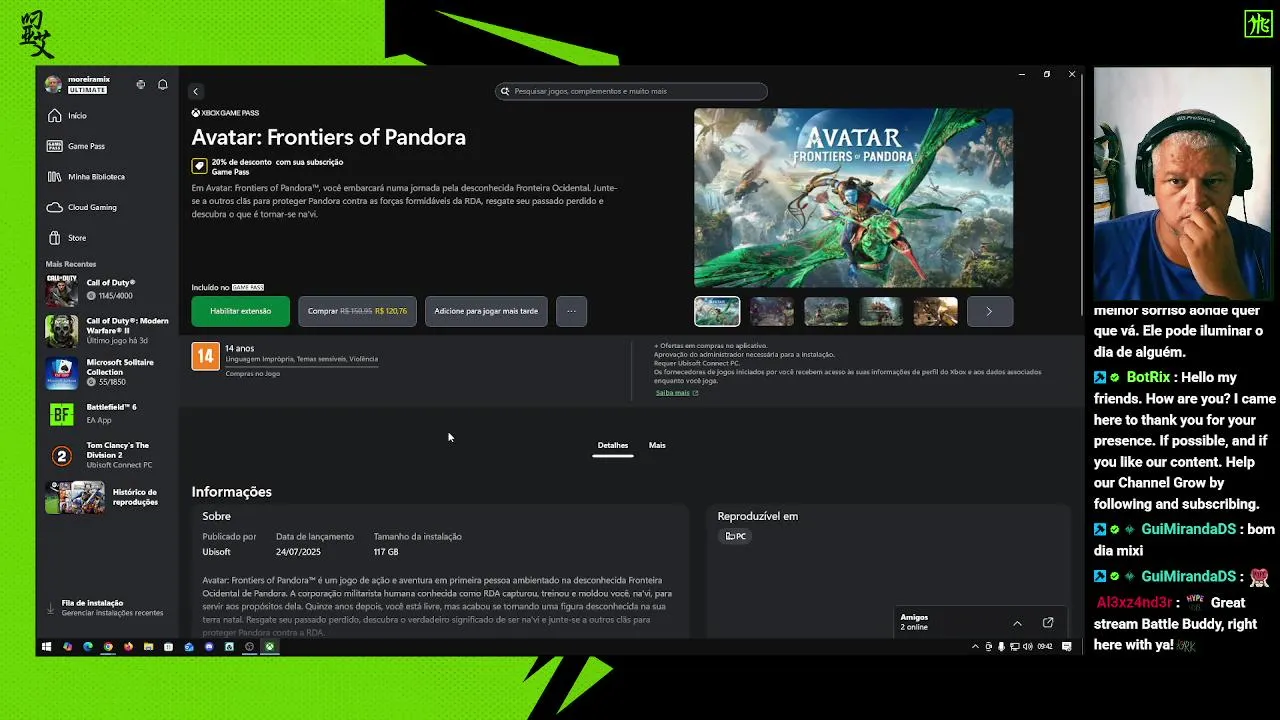Click the network tray icon

point(1015,647)
